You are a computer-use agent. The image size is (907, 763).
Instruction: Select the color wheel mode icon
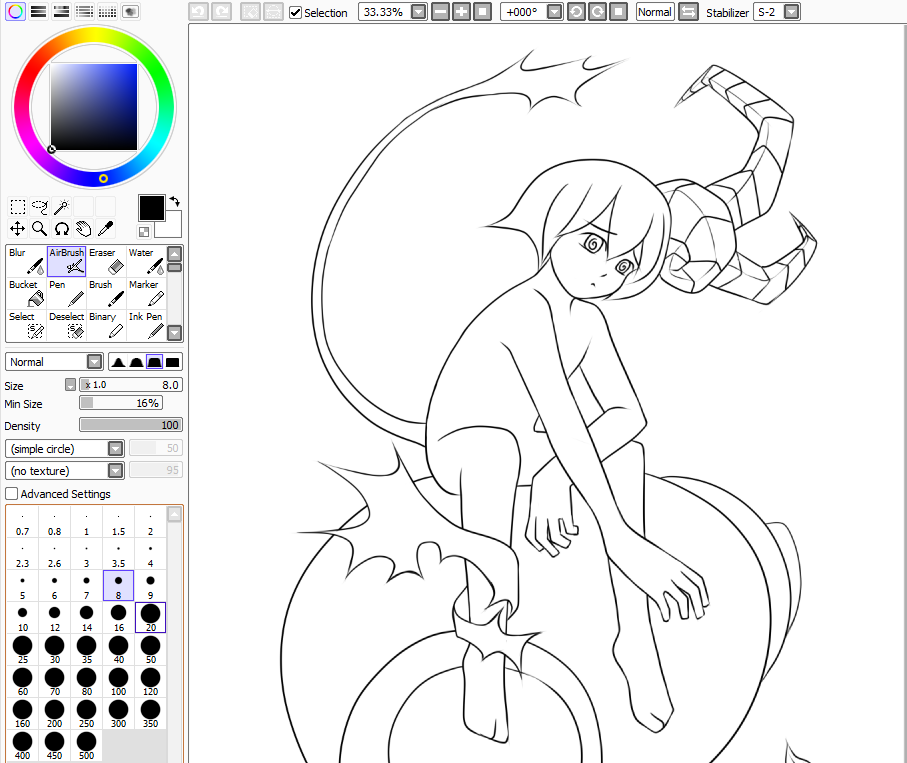(x=16, y=12)
